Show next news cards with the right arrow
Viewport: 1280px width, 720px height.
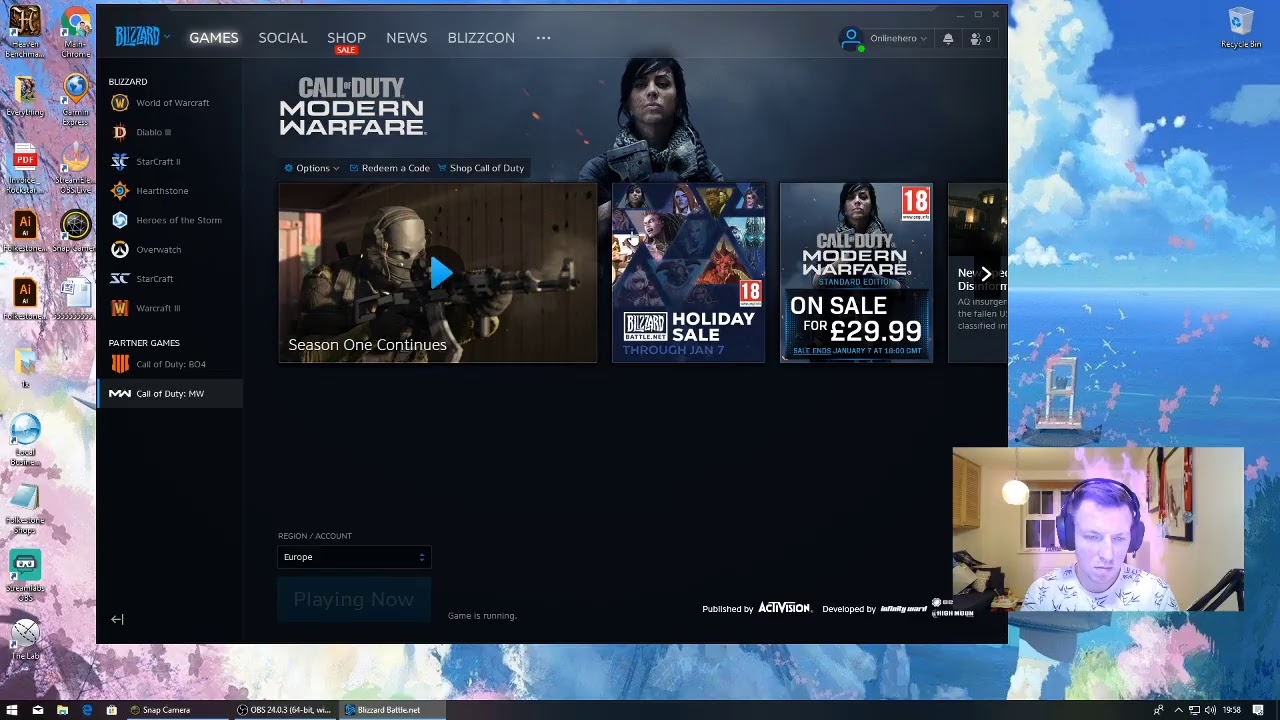[986, 273]
